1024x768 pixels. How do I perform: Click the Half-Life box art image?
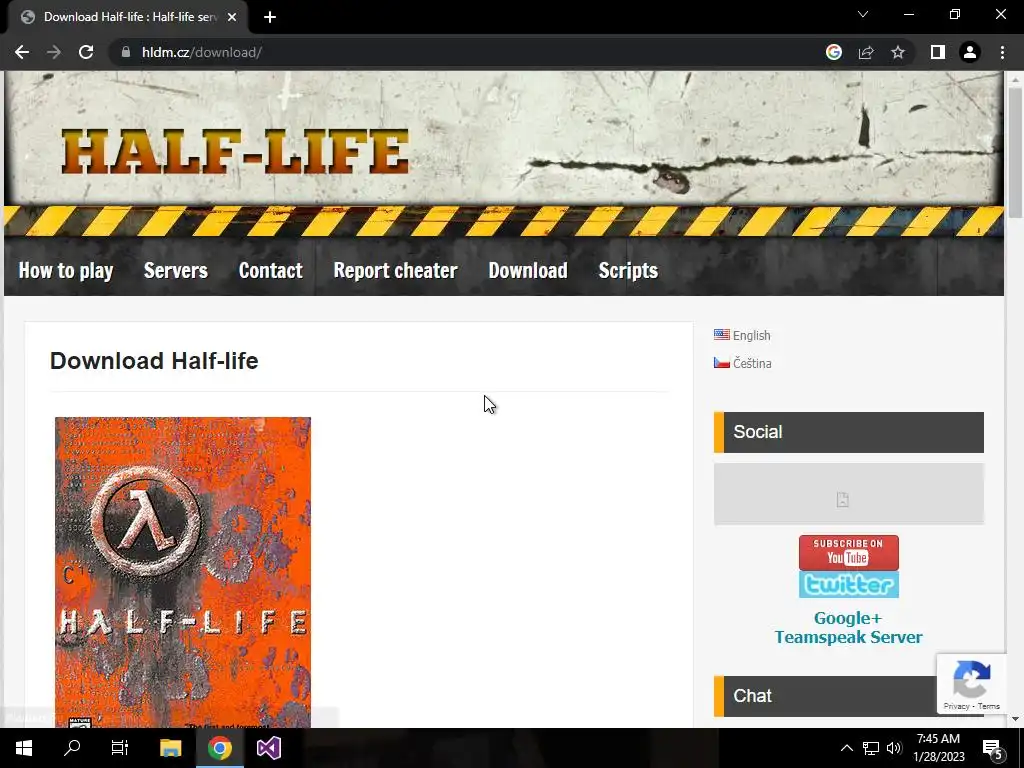point(183,572)
